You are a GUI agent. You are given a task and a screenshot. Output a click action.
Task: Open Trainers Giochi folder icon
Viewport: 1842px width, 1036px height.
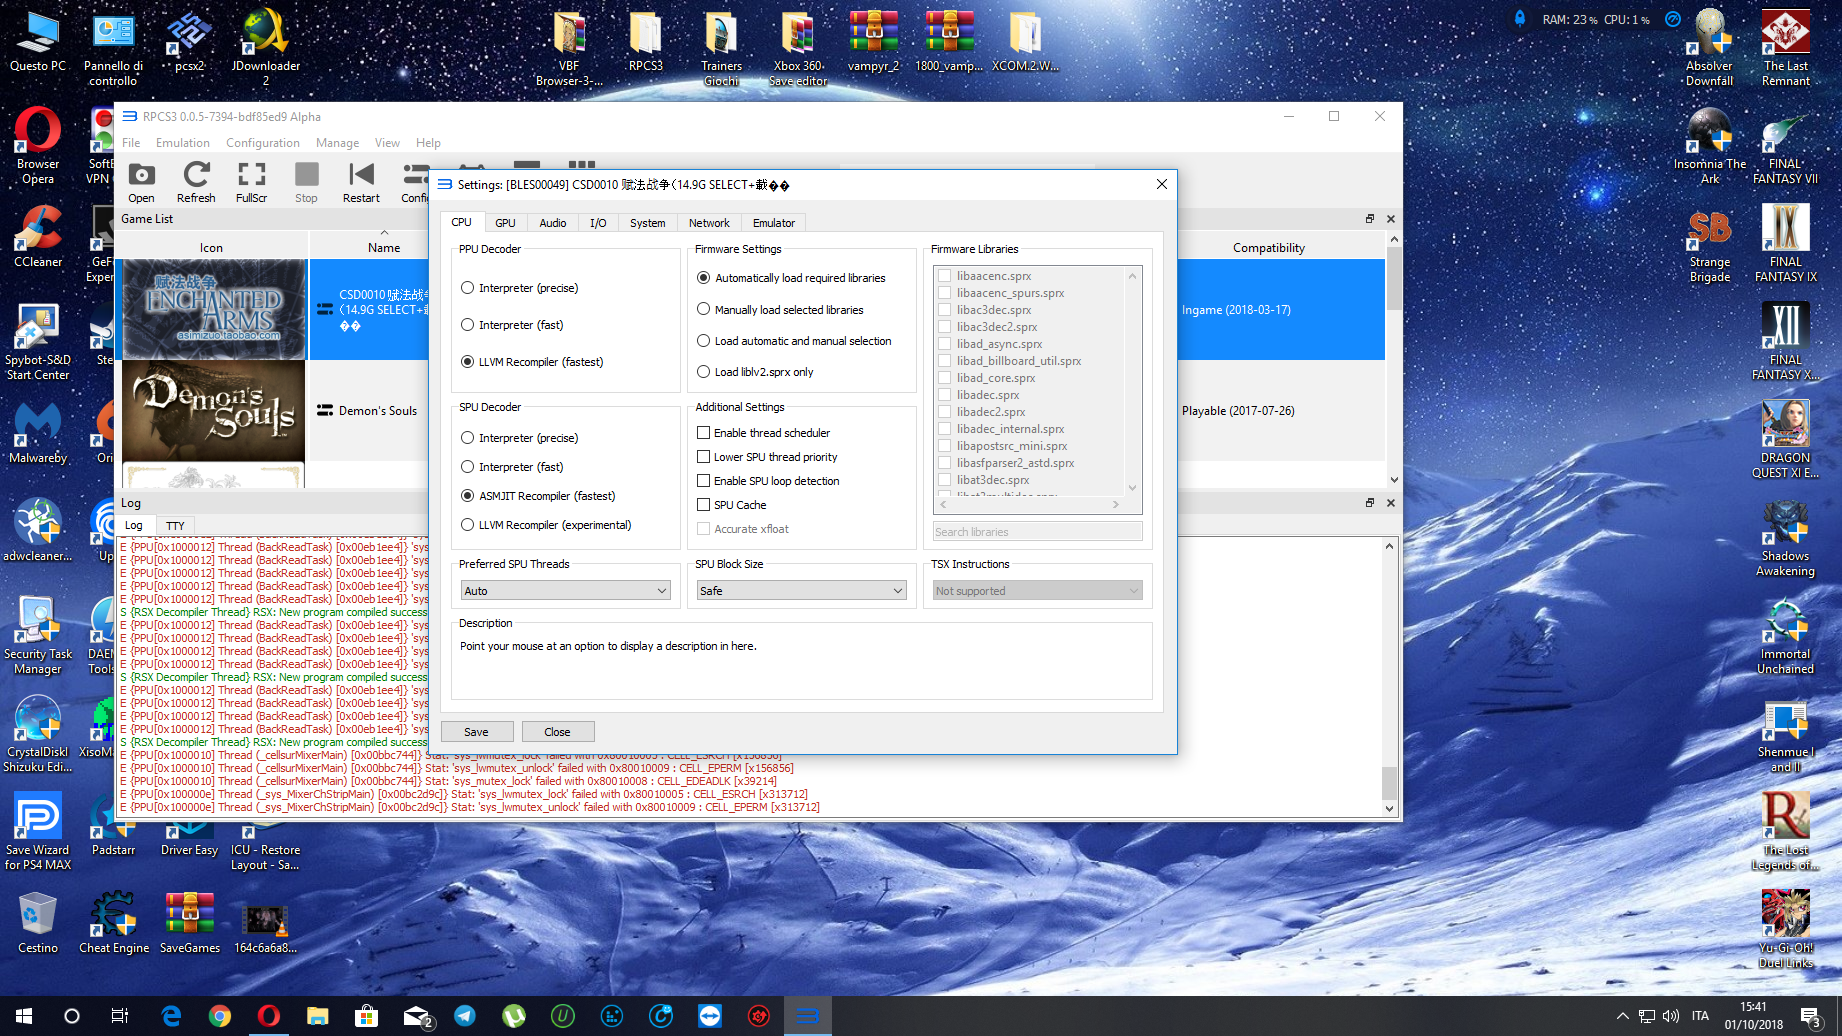tap(721, 48)
